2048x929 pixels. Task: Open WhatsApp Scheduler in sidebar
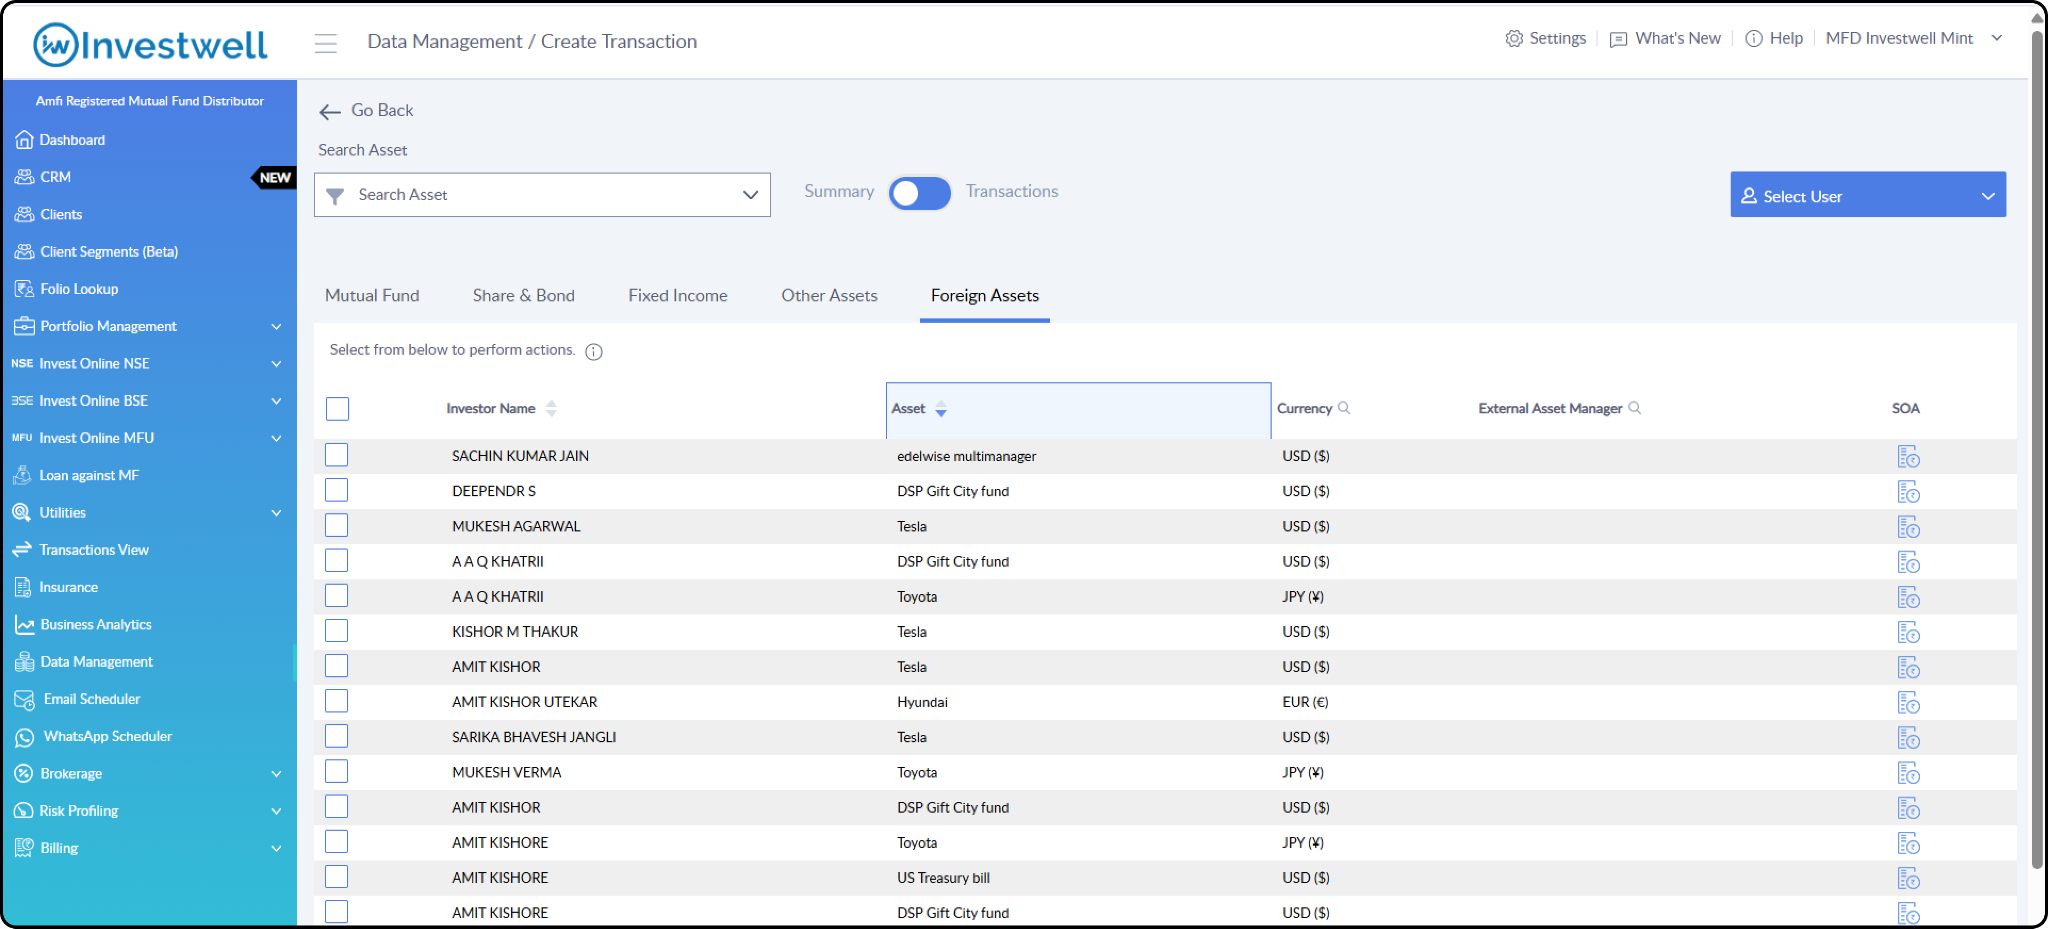107,737
